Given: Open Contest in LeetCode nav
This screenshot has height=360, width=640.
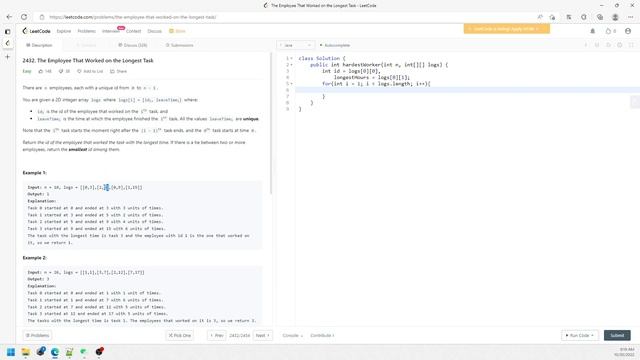Looking at the screenshot, I should click(x=133, y=31).
